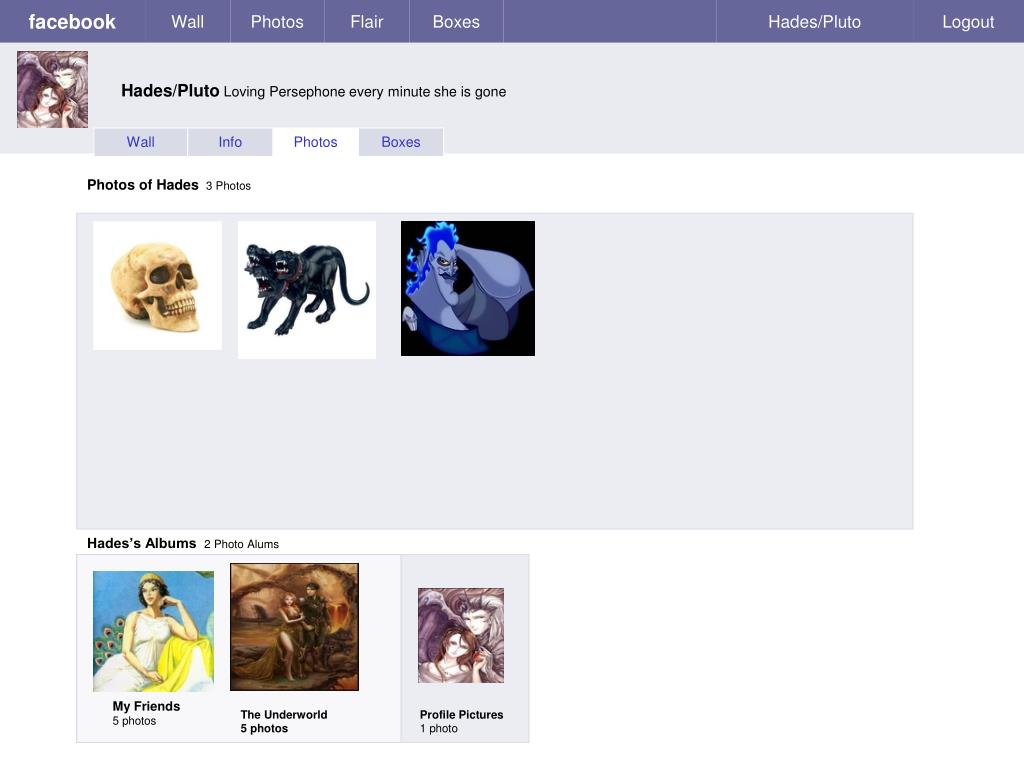Click the '2 Photo Alums' count label
Screen dimensions: 1024x768
tap(241, 544)
